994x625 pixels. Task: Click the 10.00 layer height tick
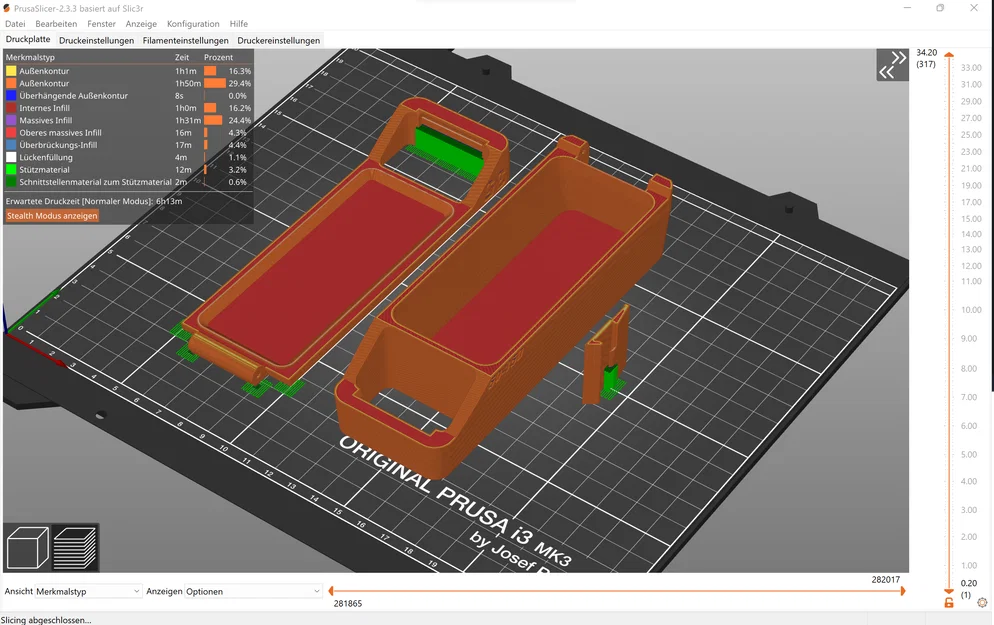(971, 310)
